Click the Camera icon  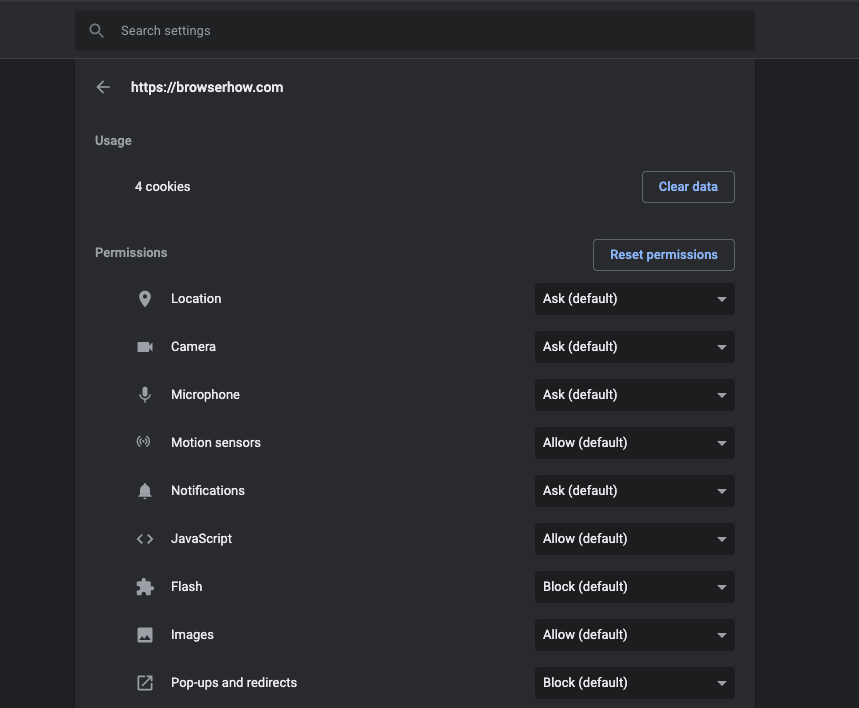coord(145,347)
